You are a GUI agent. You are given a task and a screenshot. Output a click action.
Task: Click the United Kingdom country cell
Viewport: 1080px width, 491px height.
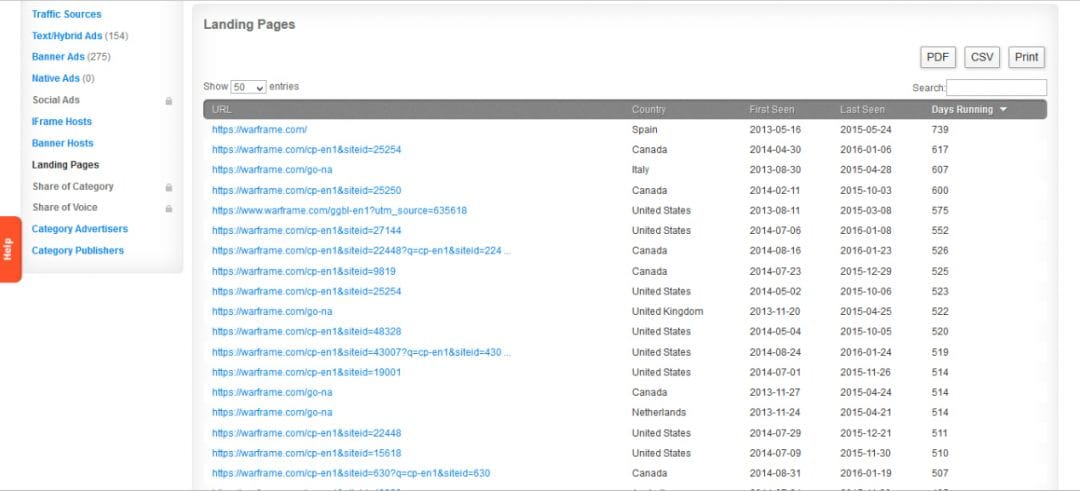click(x=667, y=311)
